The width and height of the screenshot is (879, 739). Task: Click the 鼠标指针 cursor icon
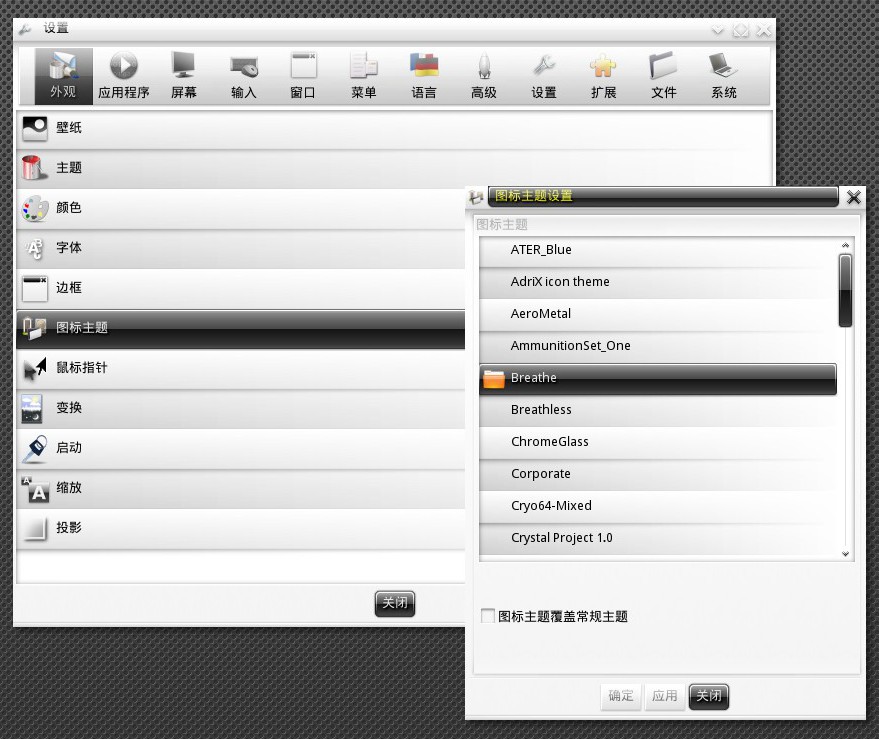tap(35, 368)
